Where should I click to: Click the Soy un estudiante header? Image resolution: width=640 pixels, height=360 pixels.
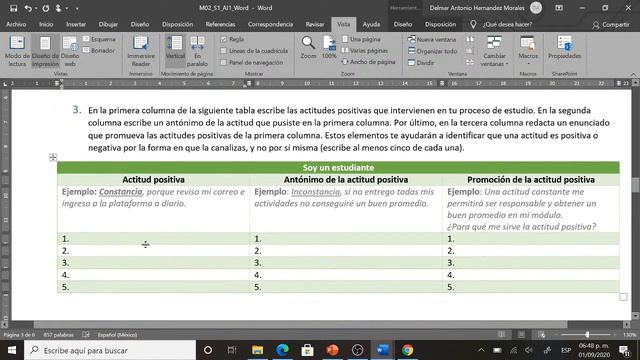coord(338,167)
